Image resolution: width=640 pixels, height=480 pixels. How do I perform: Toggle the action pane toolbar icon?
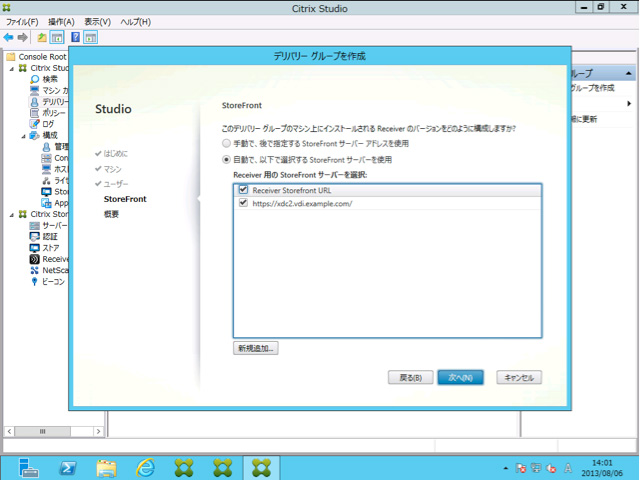(90, 38)
